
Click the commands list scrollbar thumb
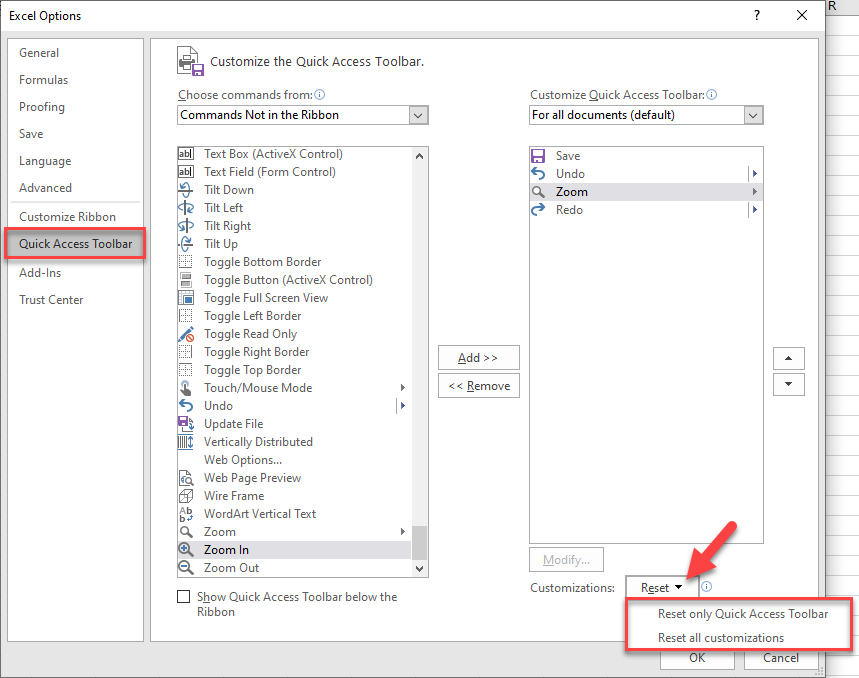tap(420, 543)
